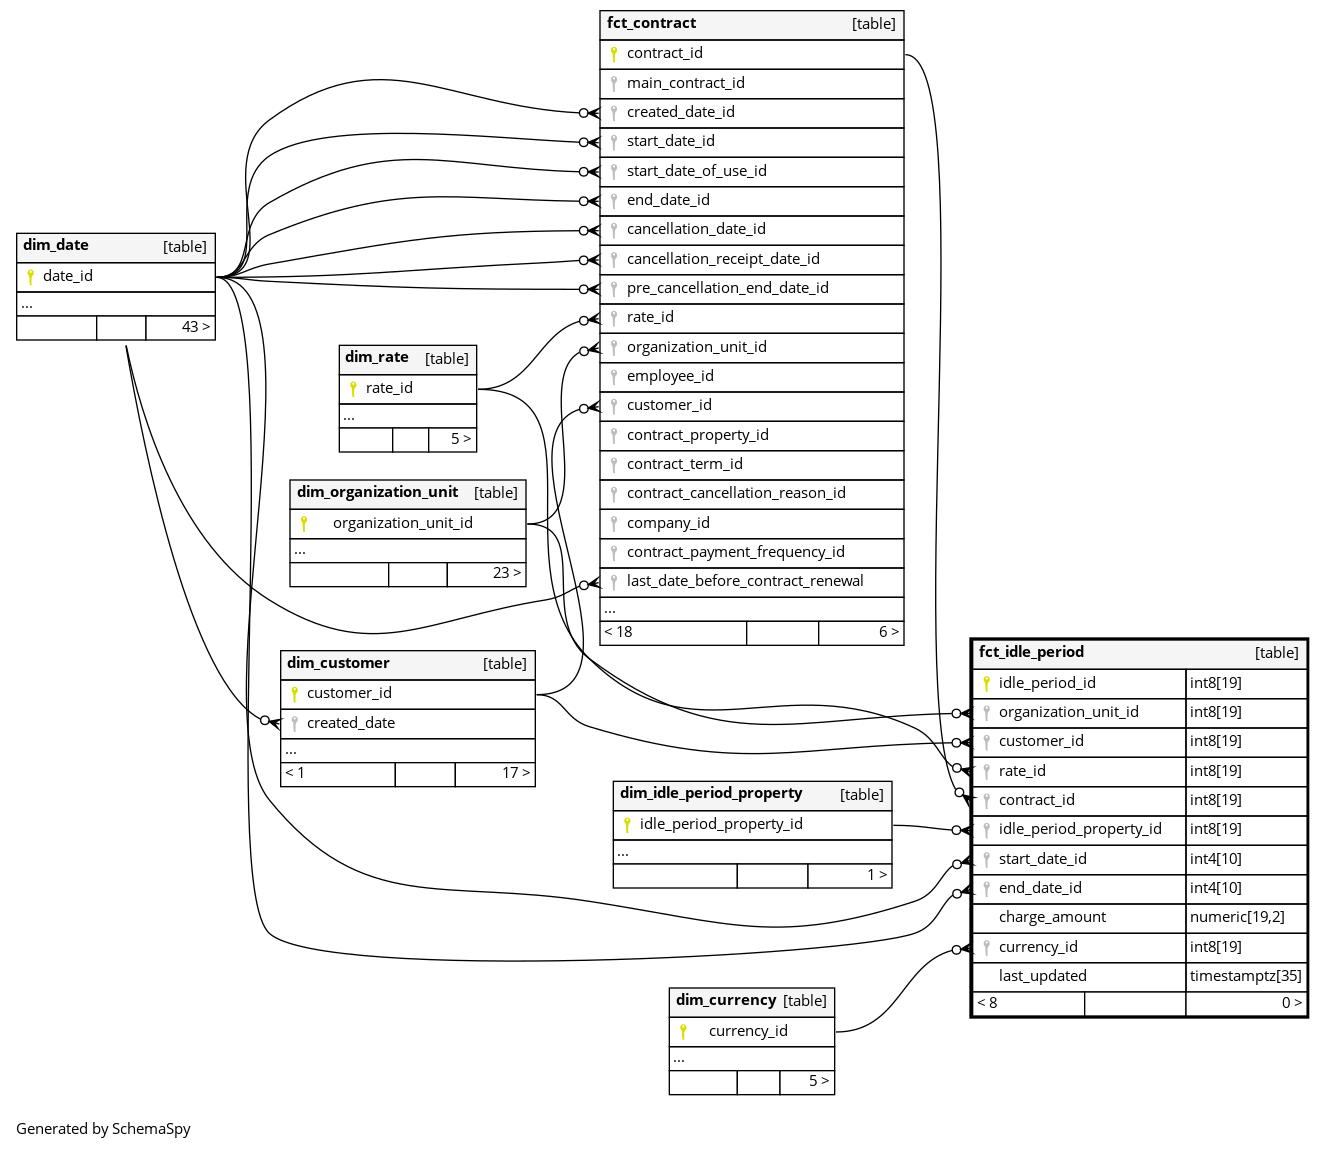Click the yellow key icon beside idle_period_id

[x=986, y=684]
